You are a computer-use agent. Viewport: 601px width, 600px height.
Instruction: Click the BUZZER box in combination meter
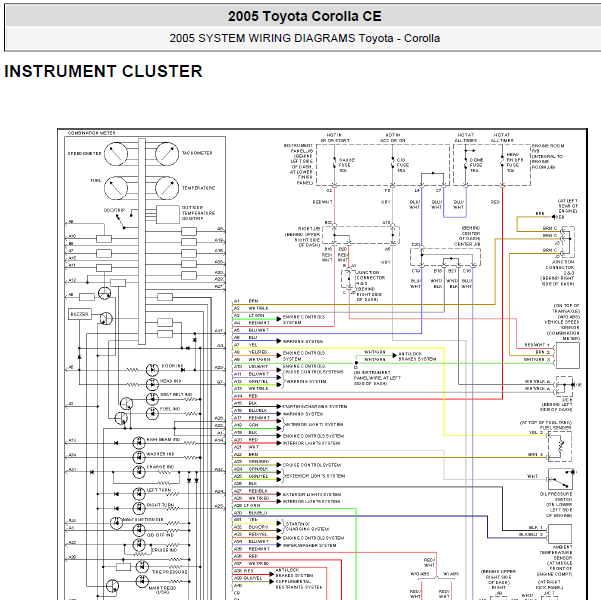(x=80, y=314)
